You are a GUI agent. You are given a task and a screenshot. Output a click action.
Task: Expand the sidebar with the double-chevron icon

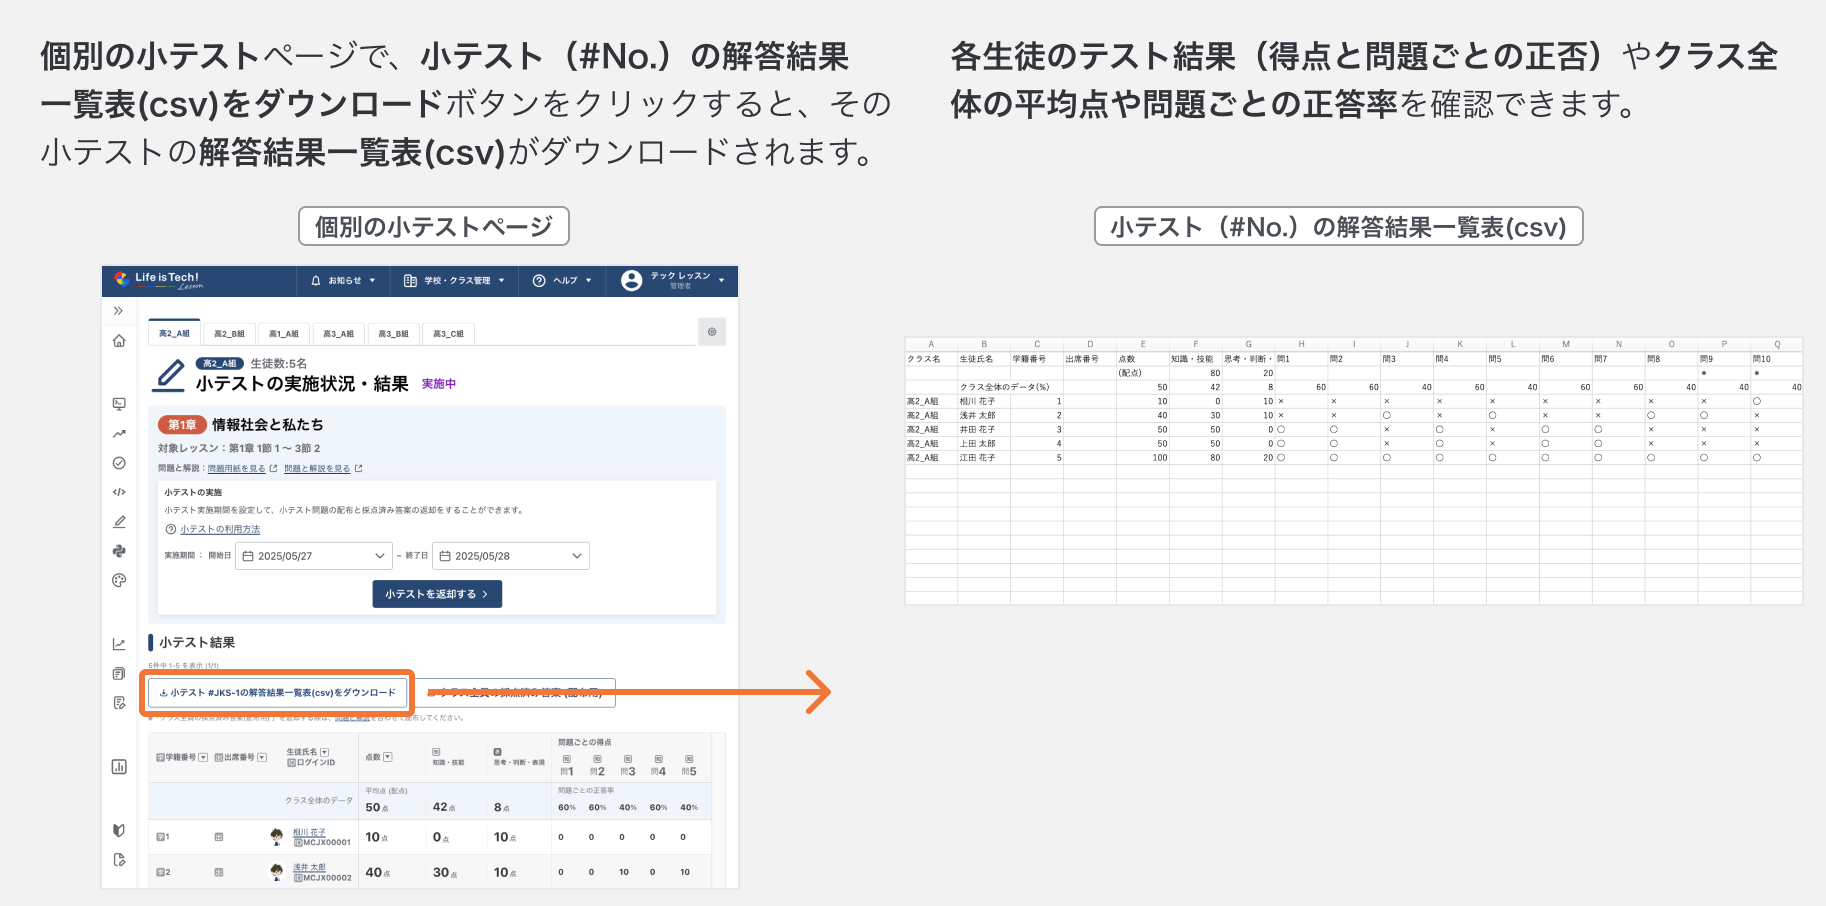pos(118,311)
